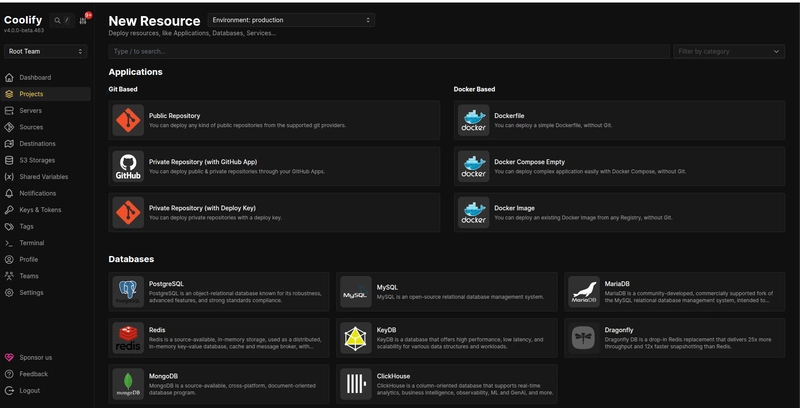Open the Environment: production dropdown
This screenshot has height=408, width=800.
pyautogui.click(x=292, y=20)
